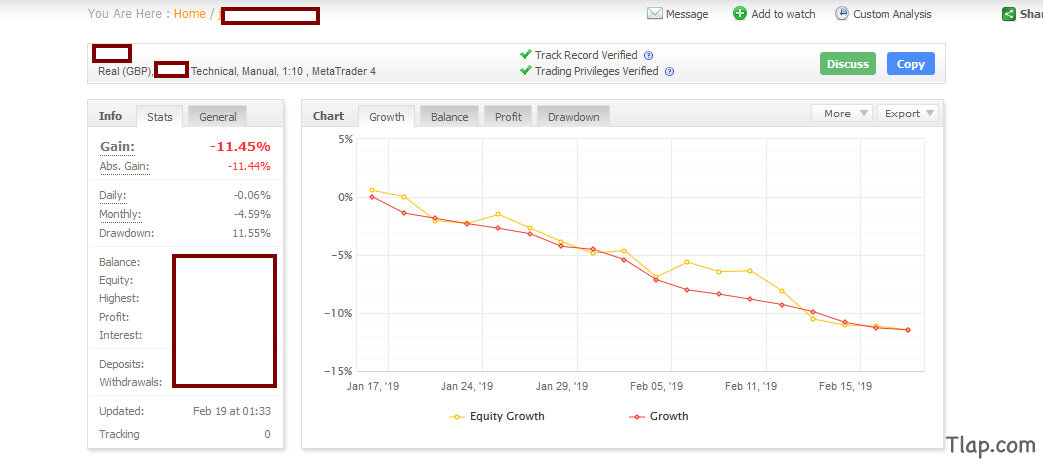Open the Export dropdown on chart

coord(907,113)
